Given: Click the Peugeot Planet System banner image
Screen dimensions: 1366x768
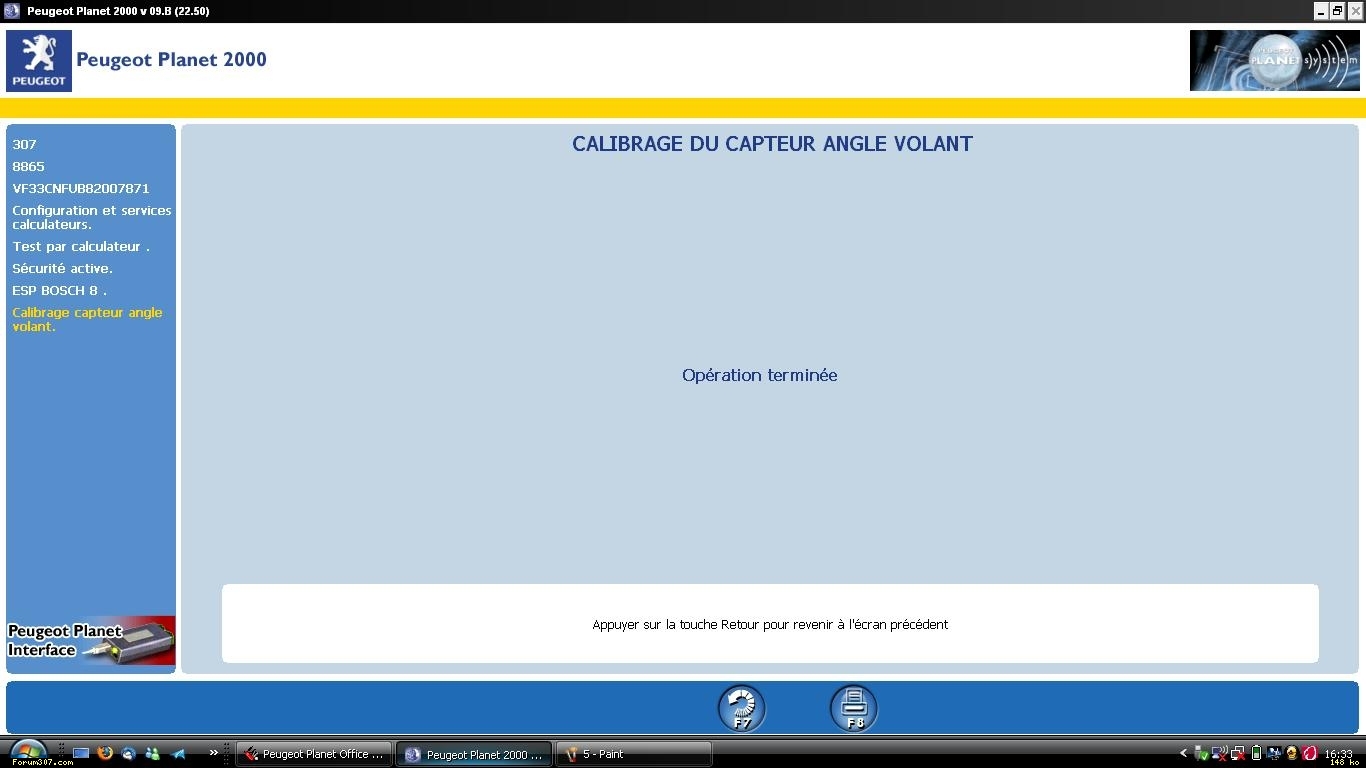Looking at the screenshot, I should click(x=1274, y=61).
